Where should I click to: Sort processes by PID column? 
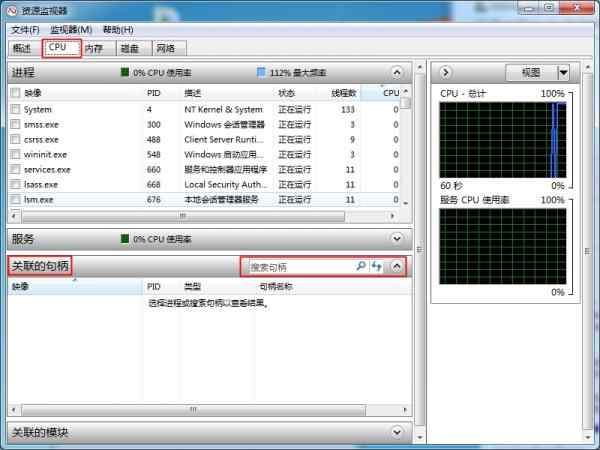(x=154, y=93)
